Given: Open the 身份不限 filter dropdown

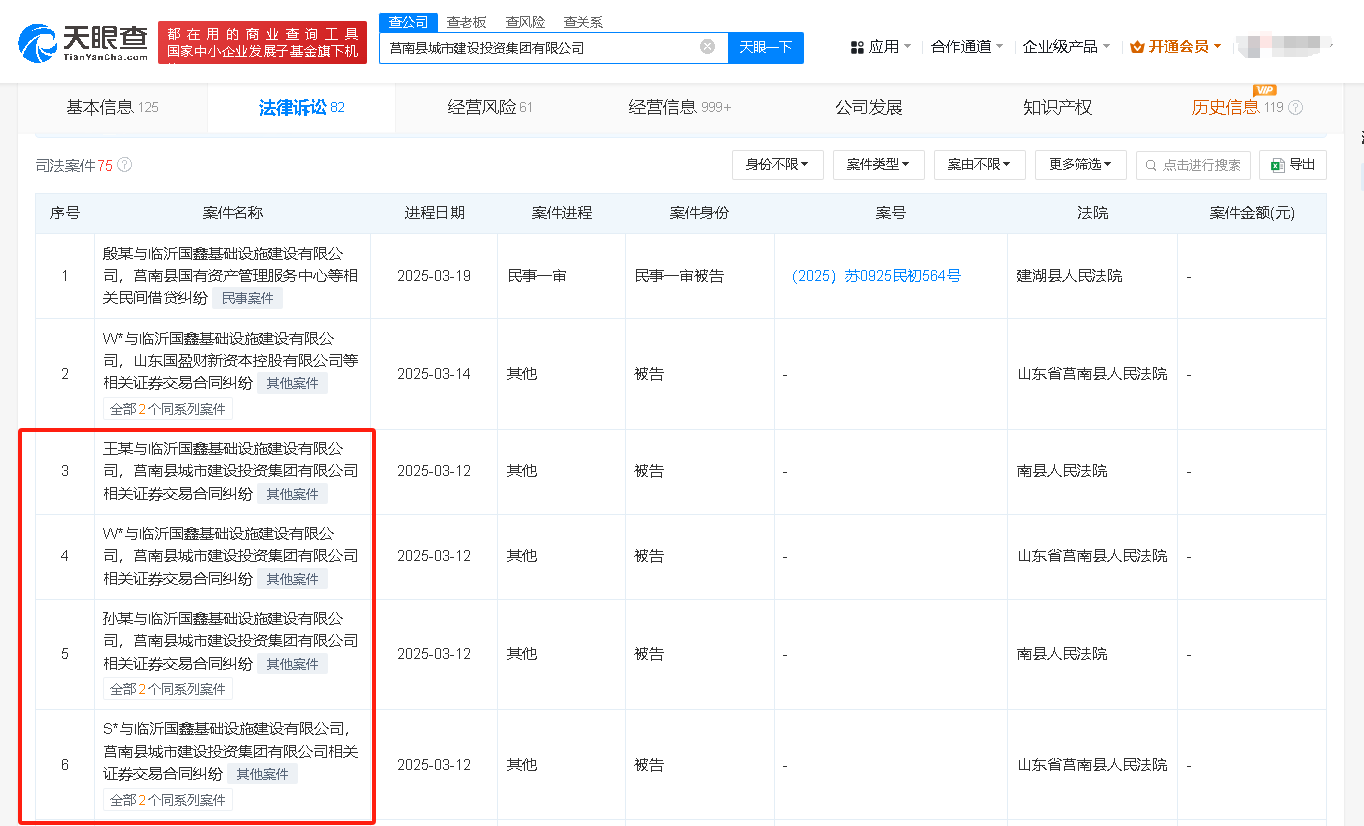Looking at the screenshot, I should pos(778,165).
